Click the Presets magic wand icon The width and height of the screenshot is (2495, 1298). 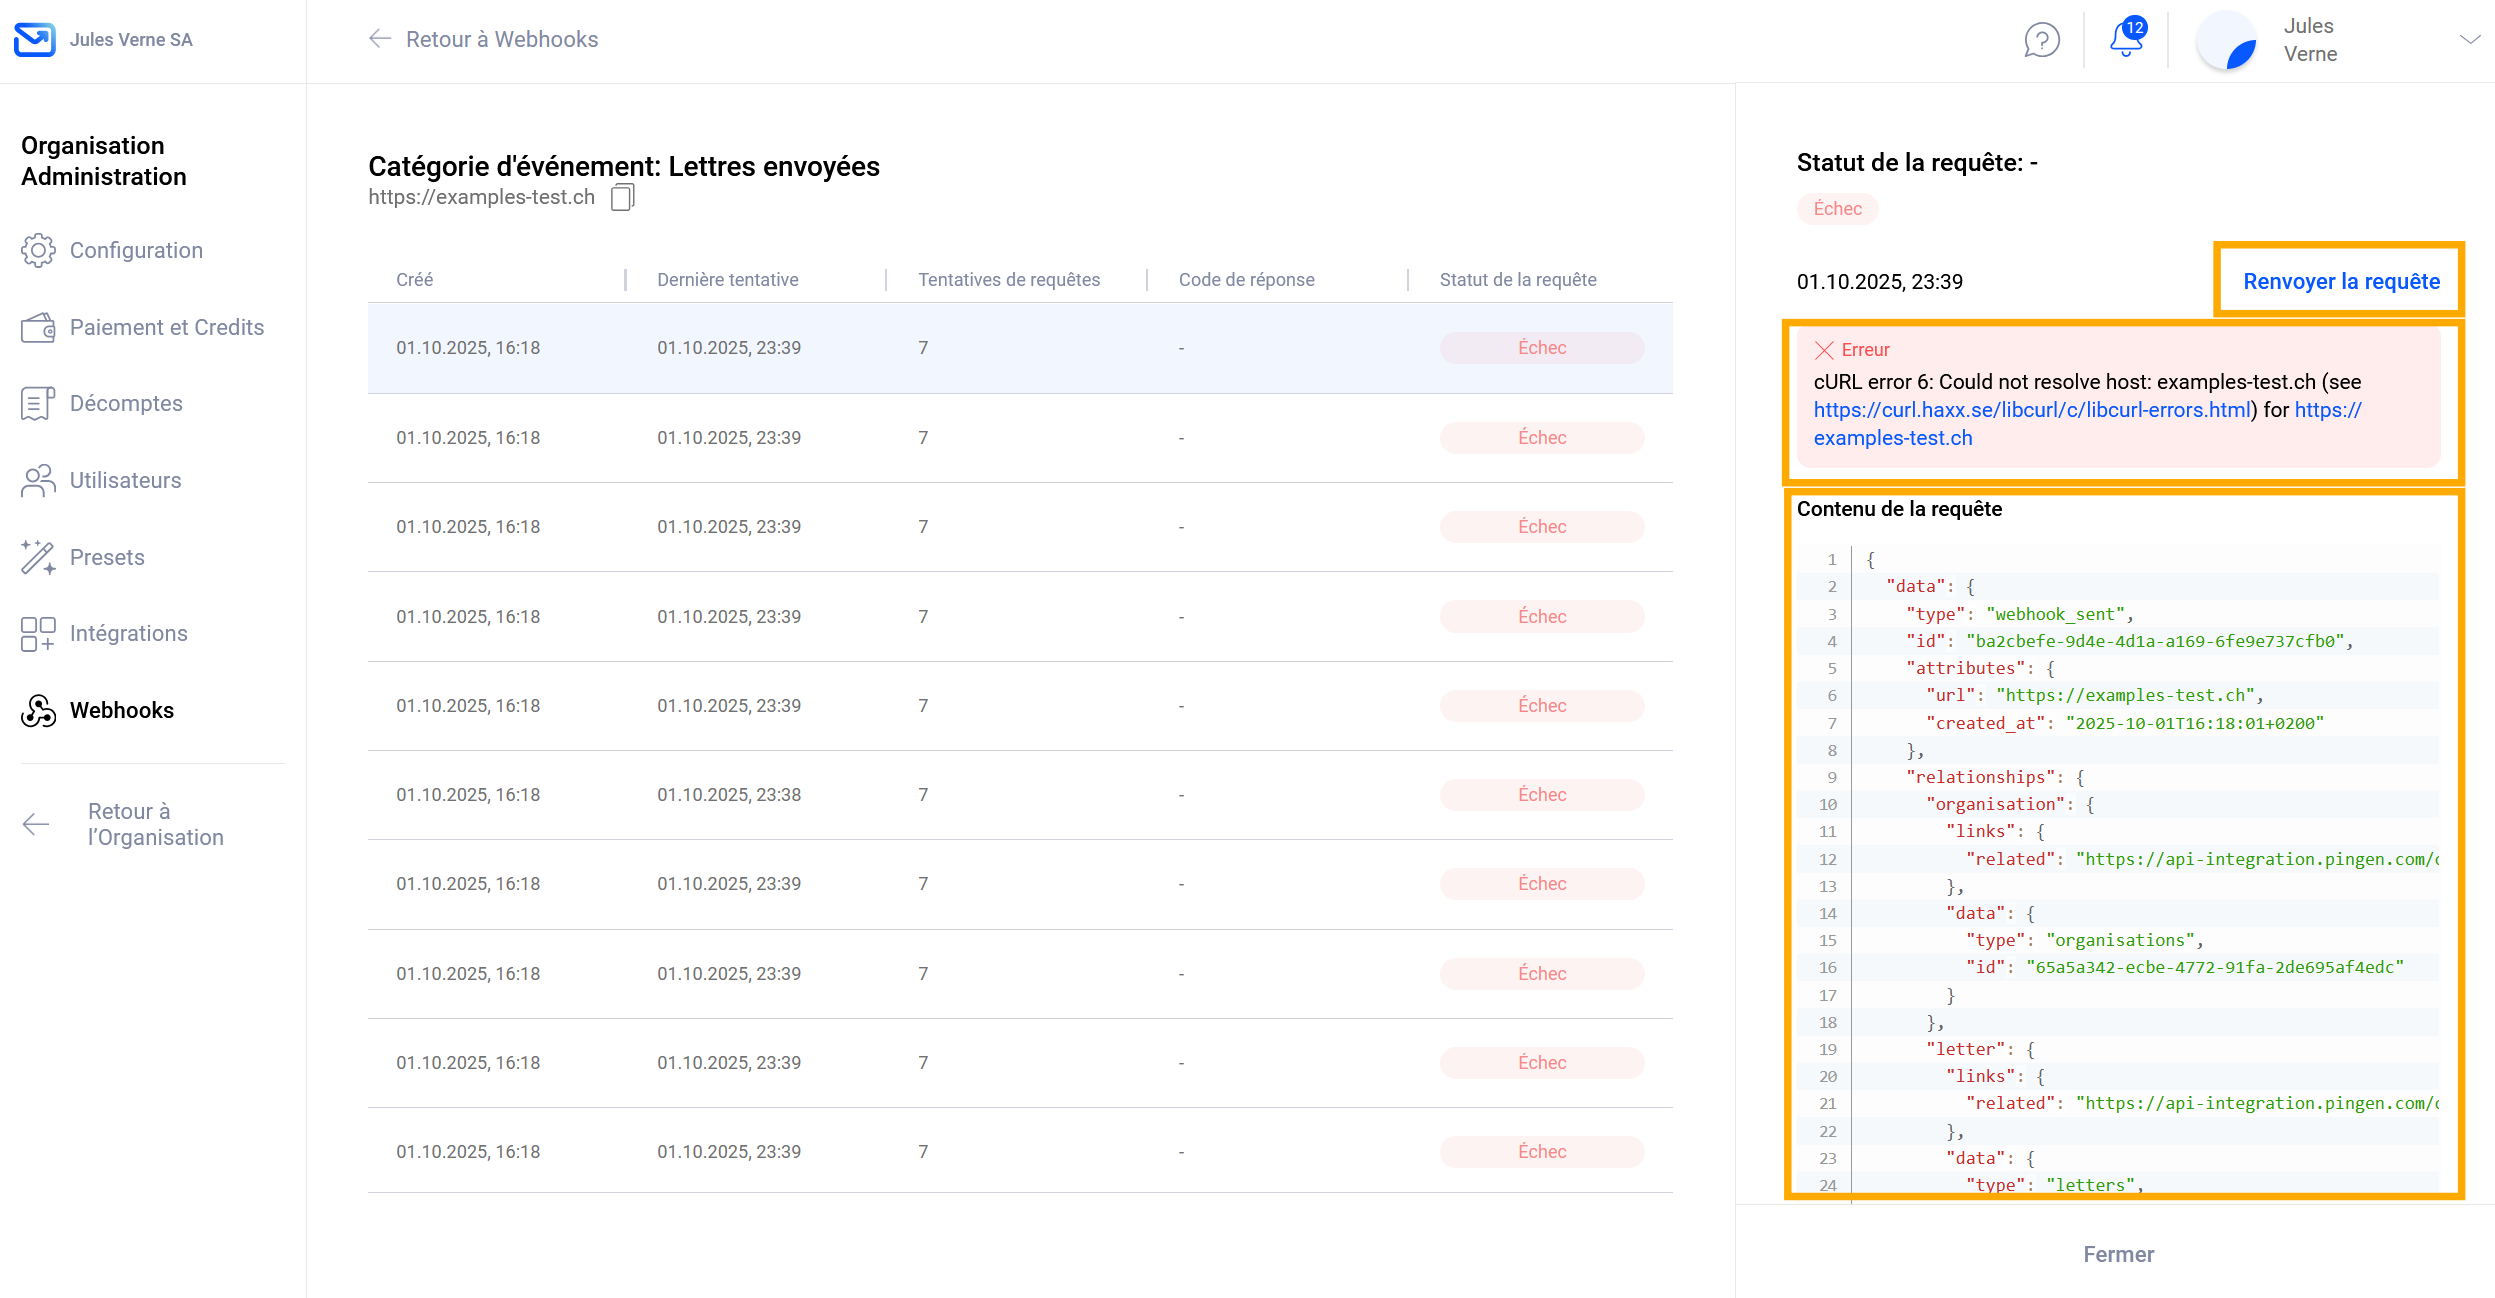pos(38,557)
